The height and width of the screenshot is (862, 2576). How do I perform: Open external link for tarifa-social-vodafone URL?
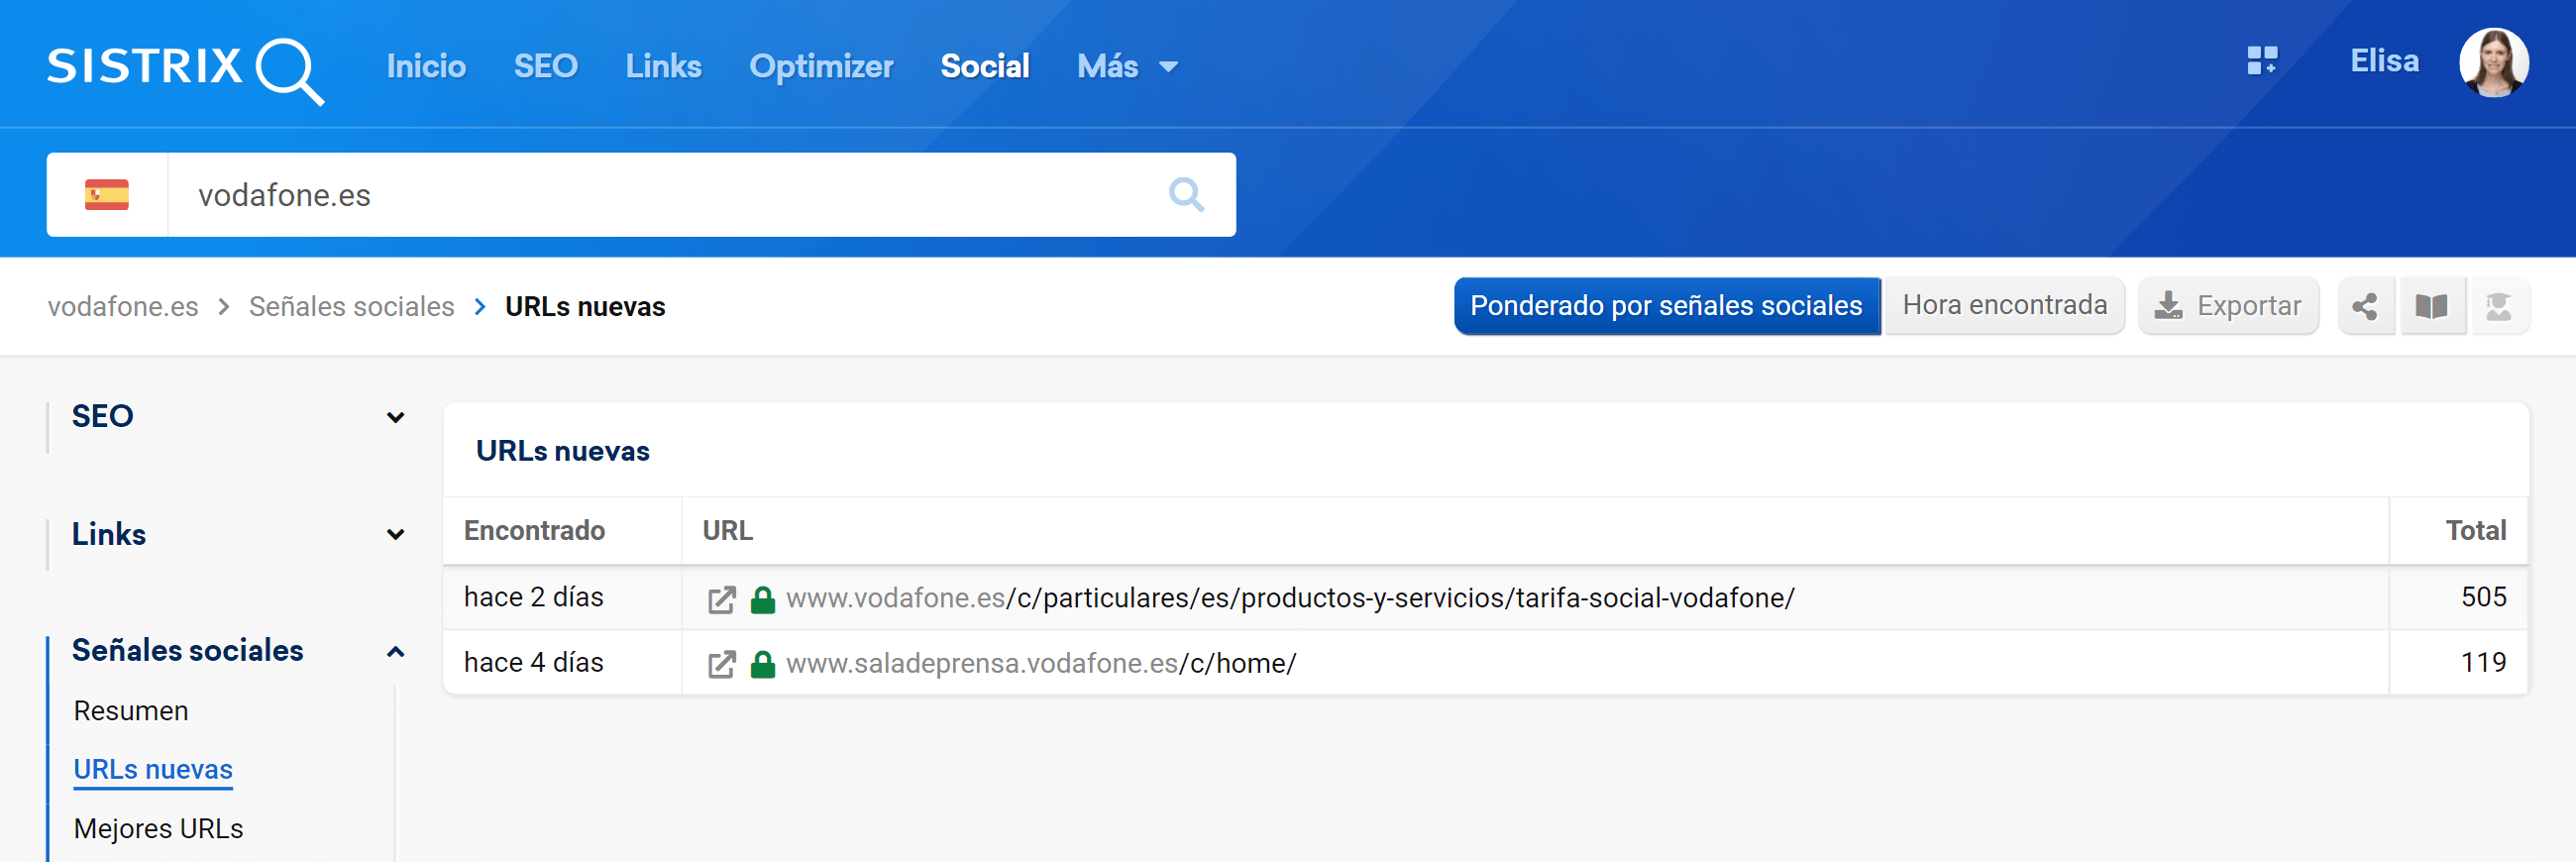(x=721, y=599)
